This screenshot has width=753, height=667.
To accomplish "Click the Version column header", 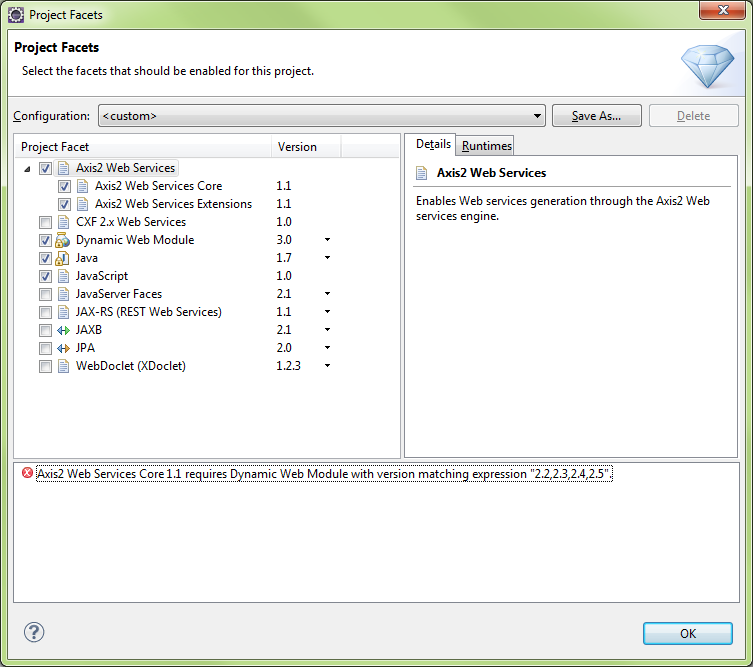I will (x=306, y=146).
